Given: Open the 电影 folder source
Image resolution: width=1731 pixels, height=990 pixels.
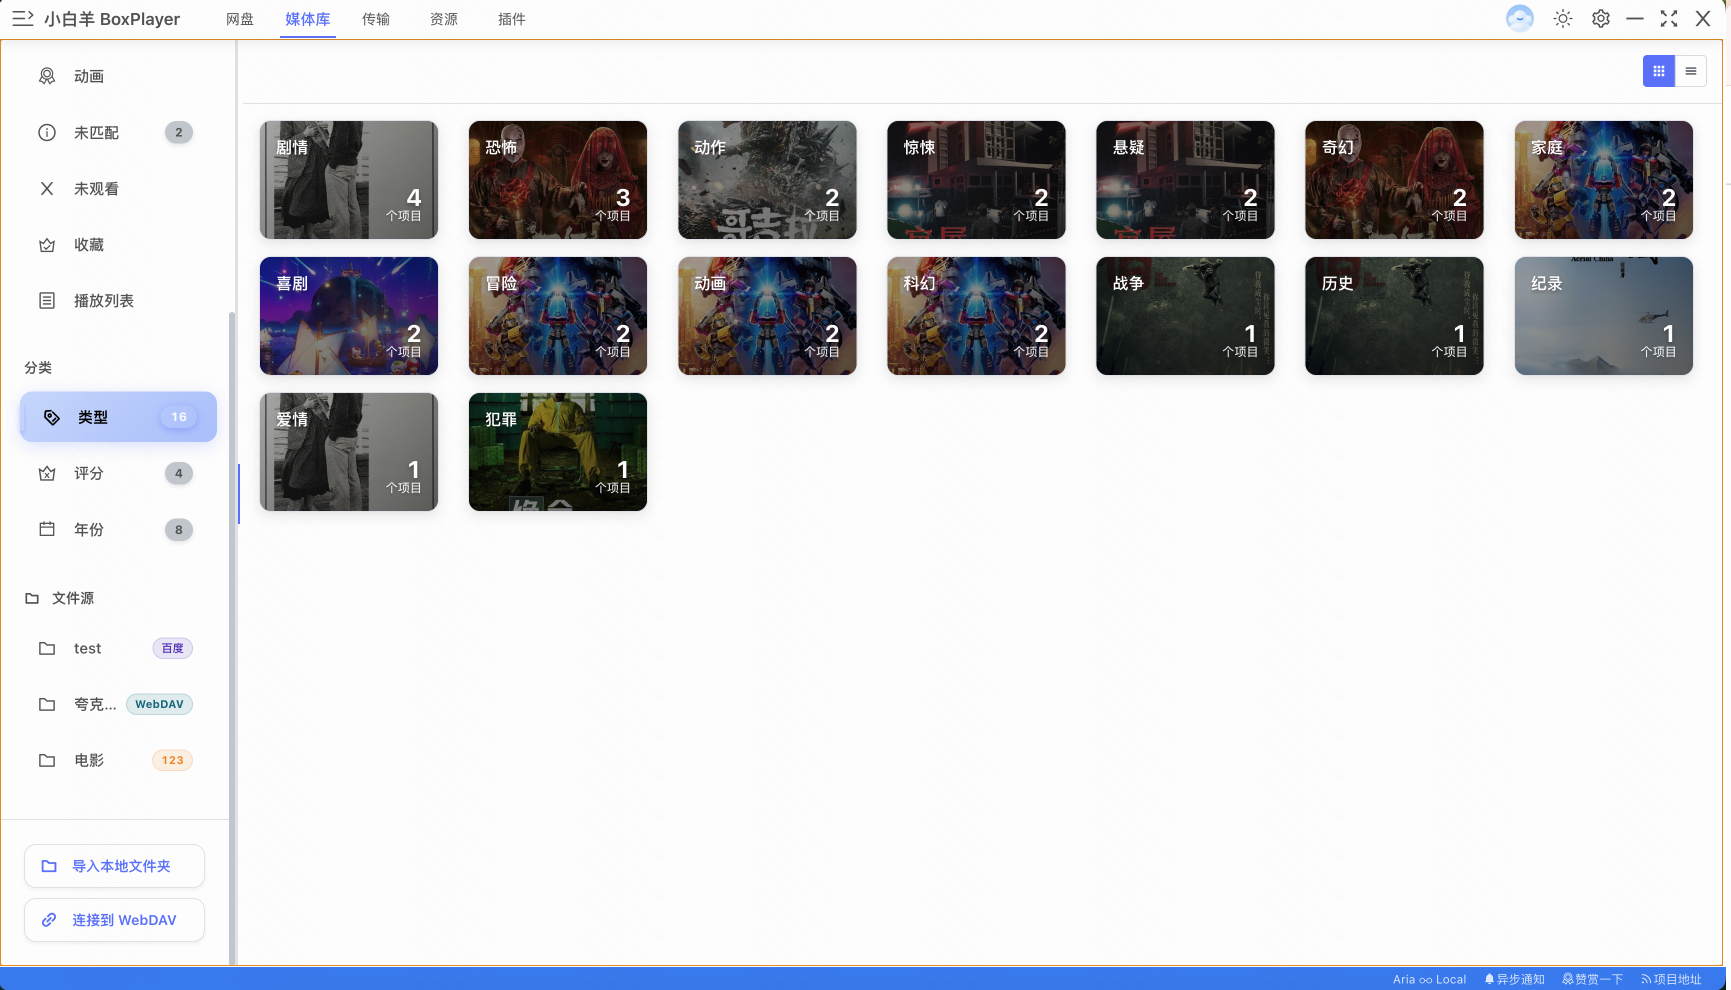Looking at the screenshot, I should coord(89,760).
